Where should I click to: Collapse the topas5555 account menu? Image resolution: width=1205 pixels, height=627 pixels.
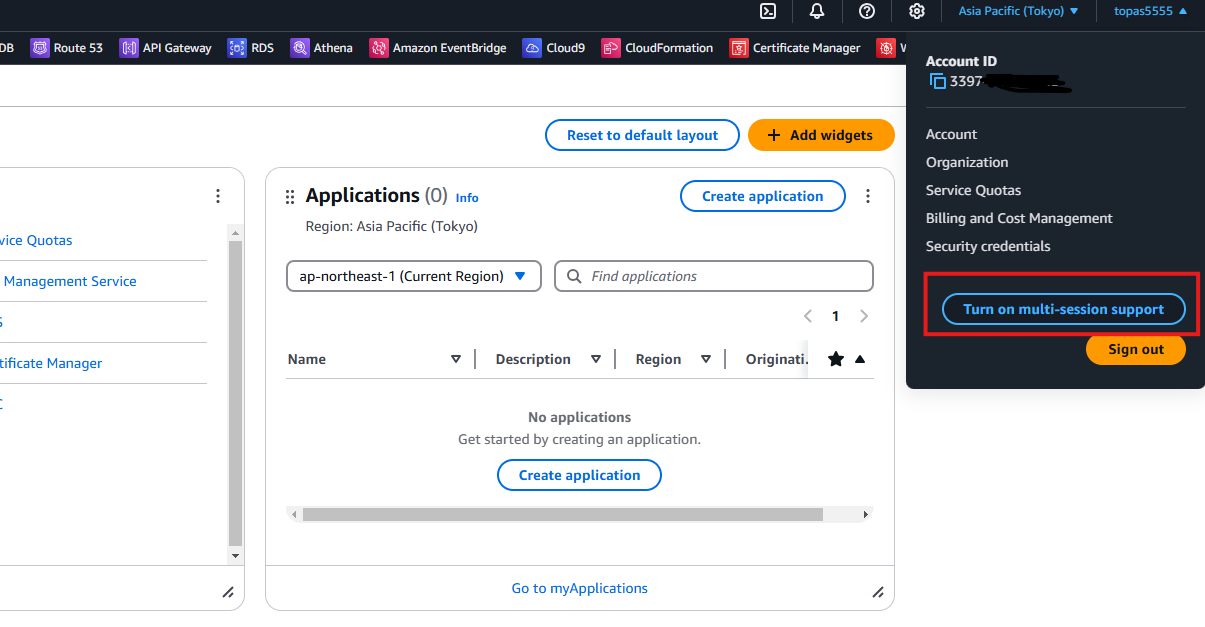[1151, 11]
